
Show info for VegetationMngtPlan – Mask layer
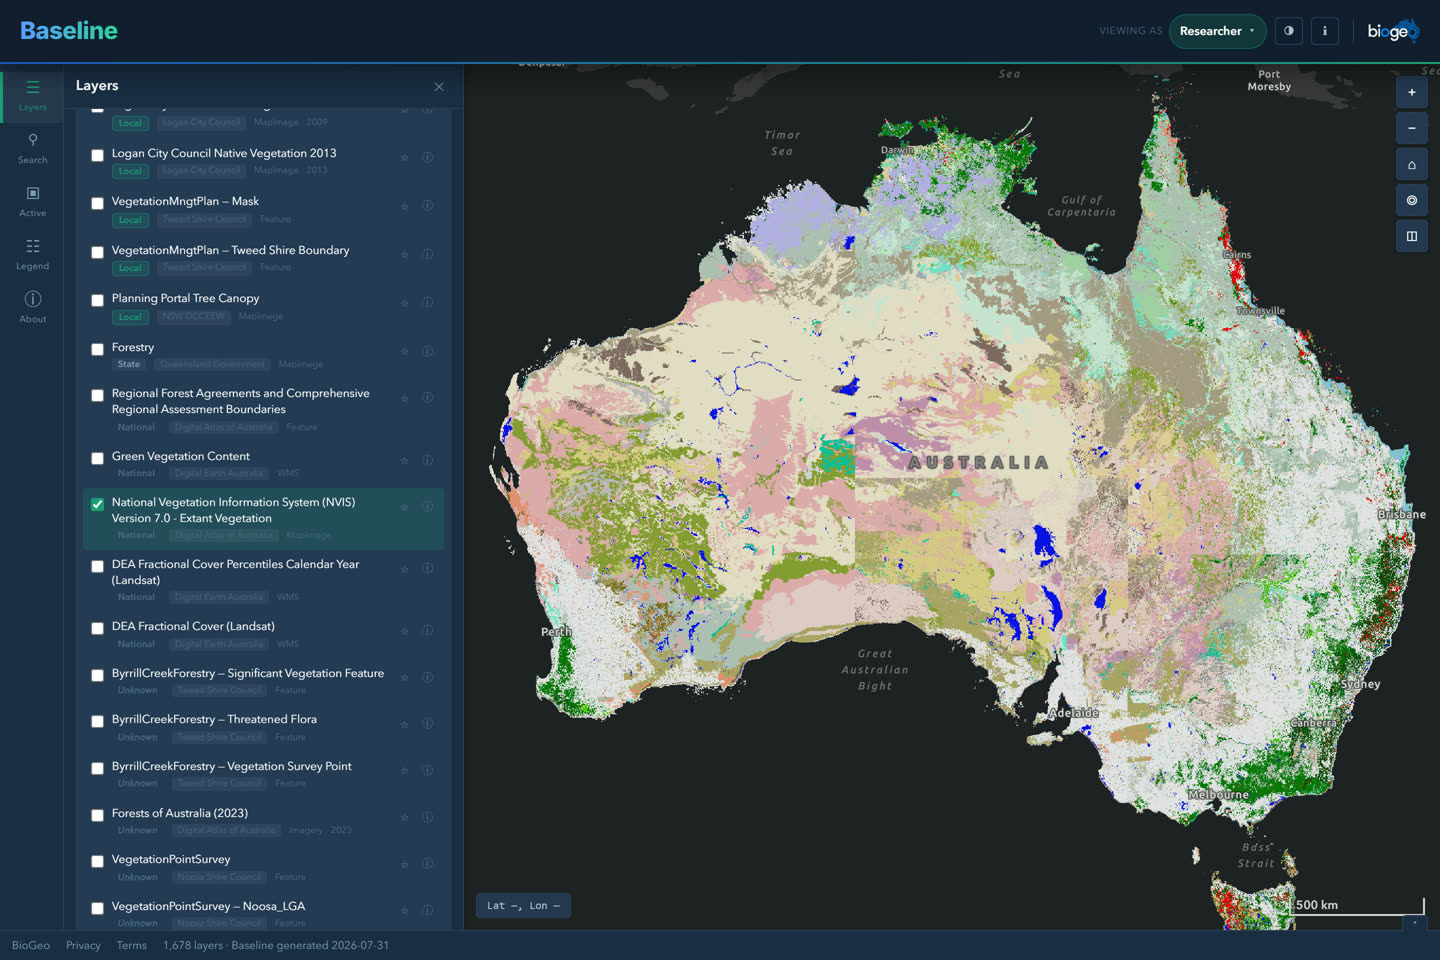coord(427,205)
